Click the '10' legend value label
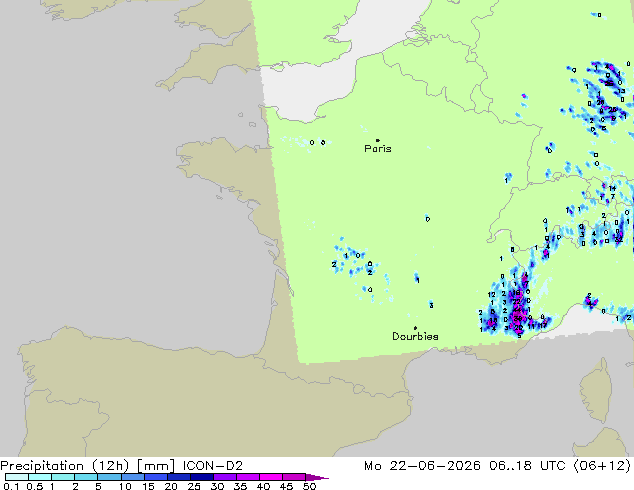This screenshot has height=490, width=634. [x=125, y=486]
